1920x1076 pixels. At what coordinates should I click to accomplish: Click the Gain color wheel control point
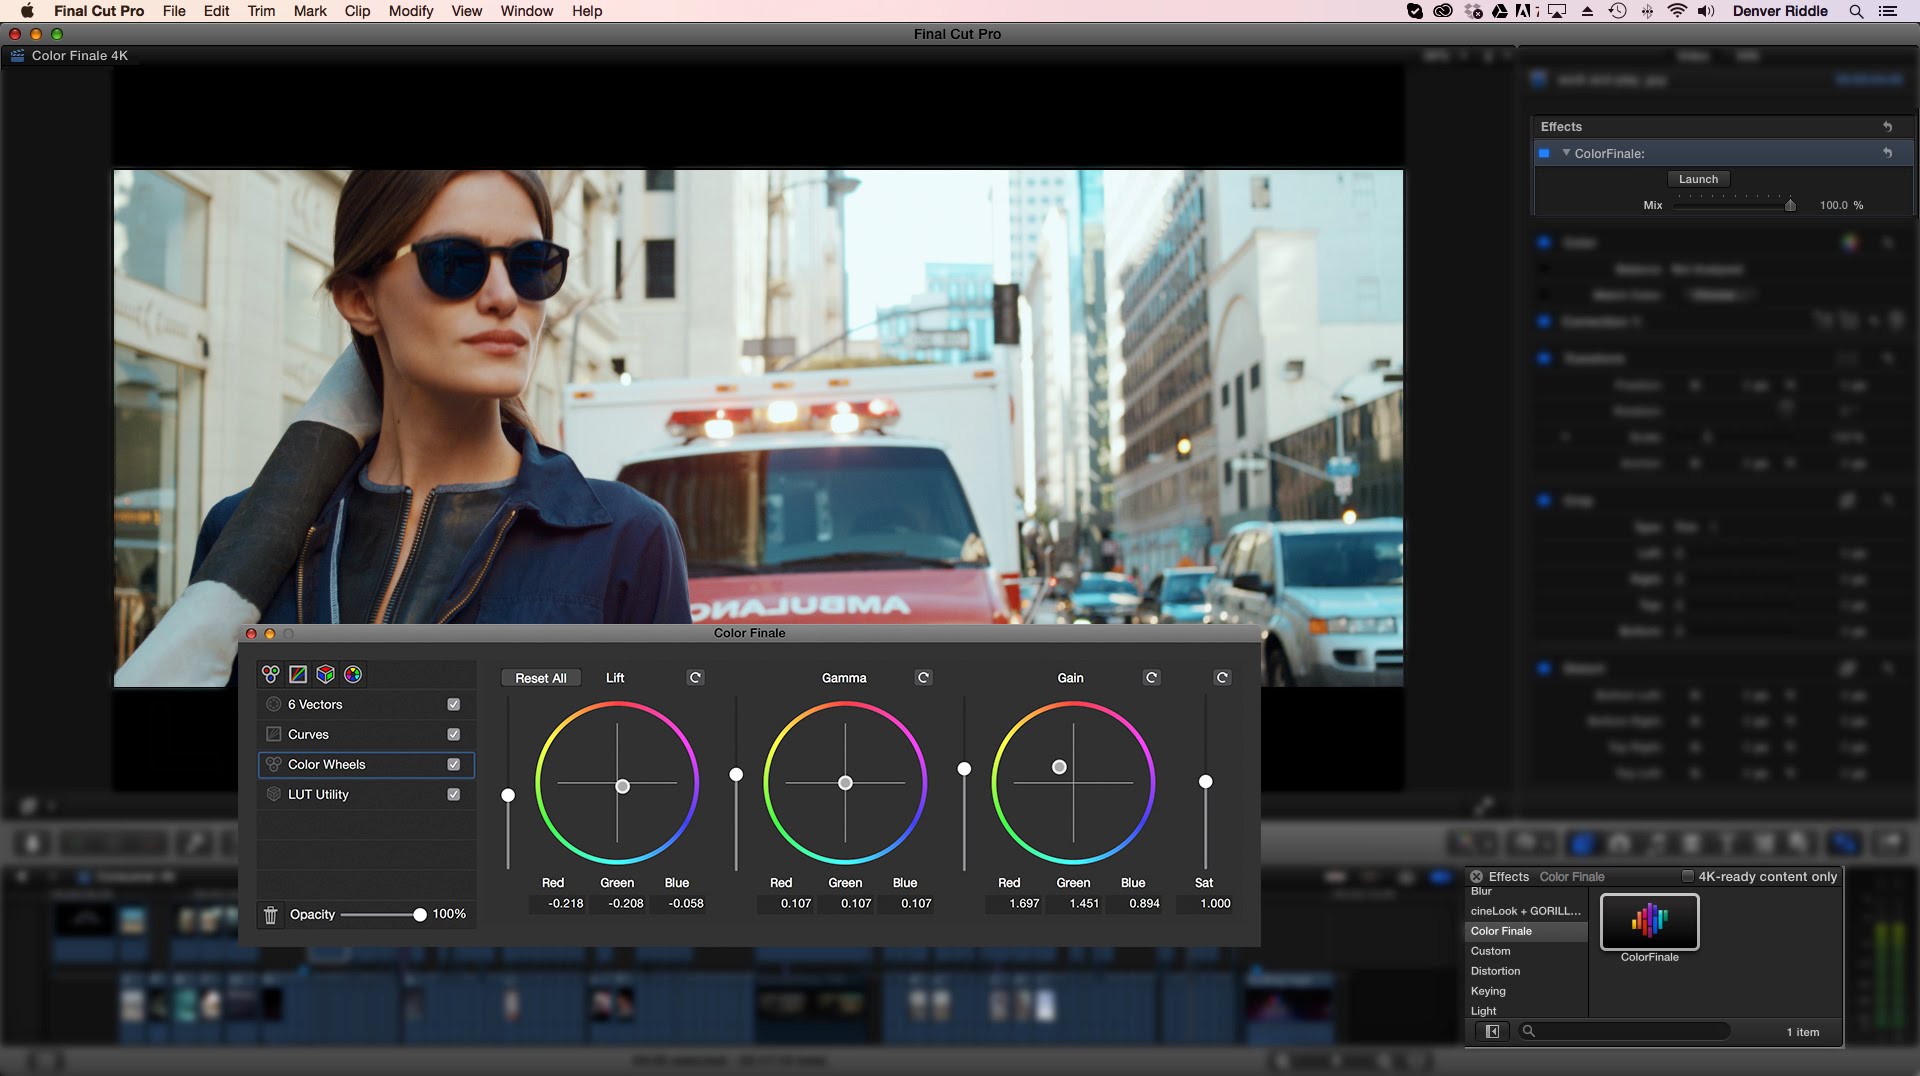tap(1059, 767)
